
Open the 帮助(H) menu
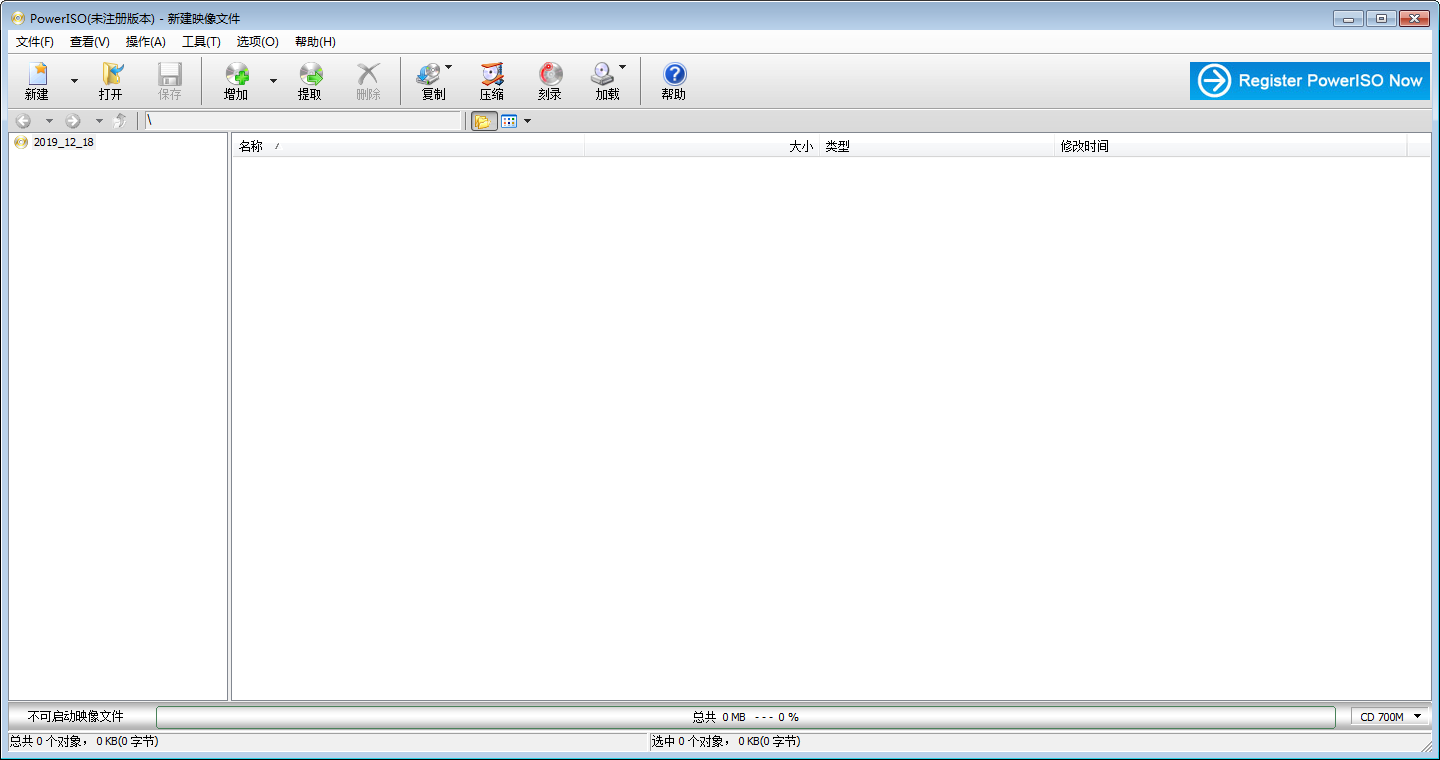point(315,42)
